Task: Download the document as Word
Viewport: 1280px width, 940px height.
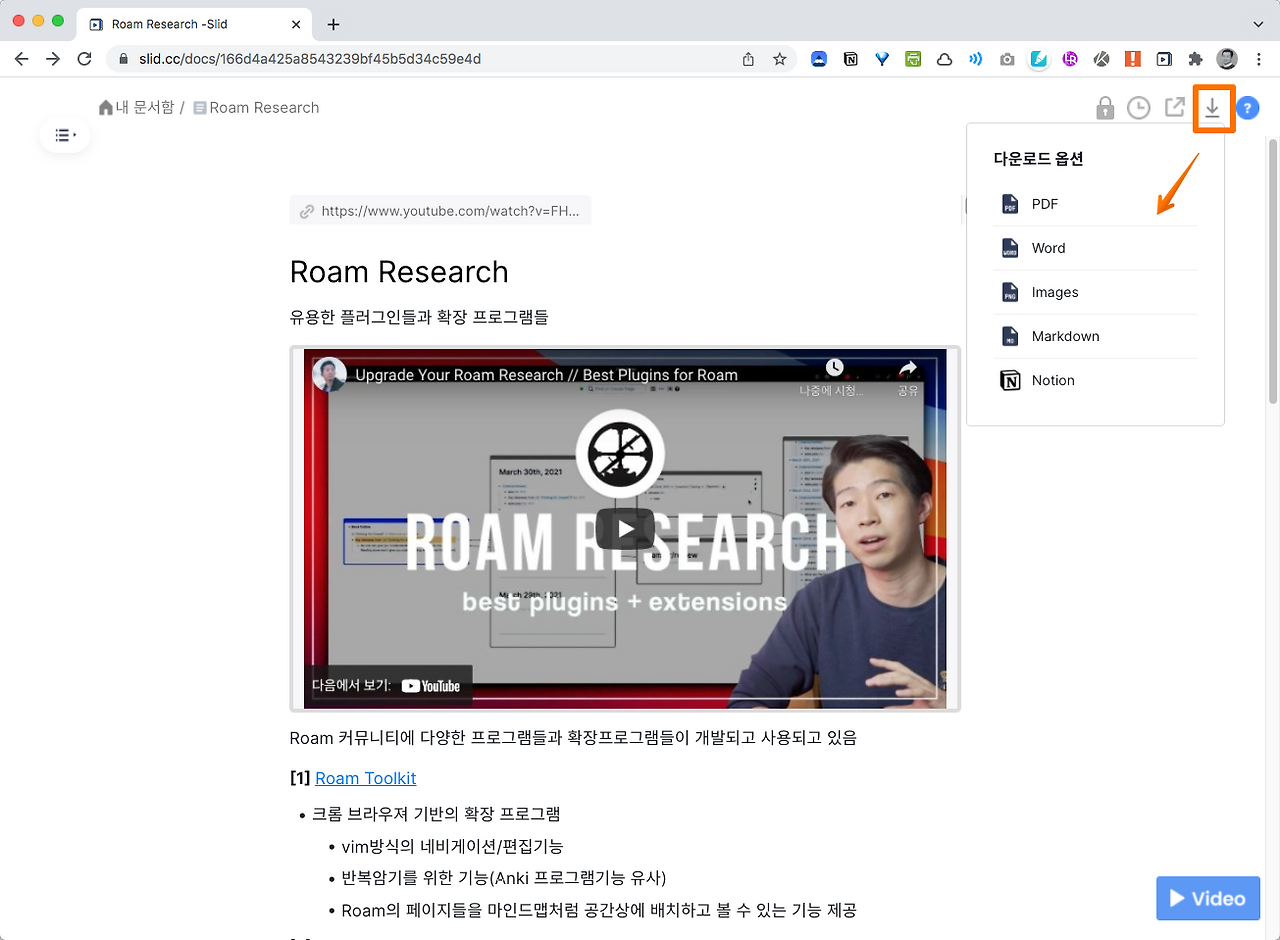Action: [x=1095, y=248]
